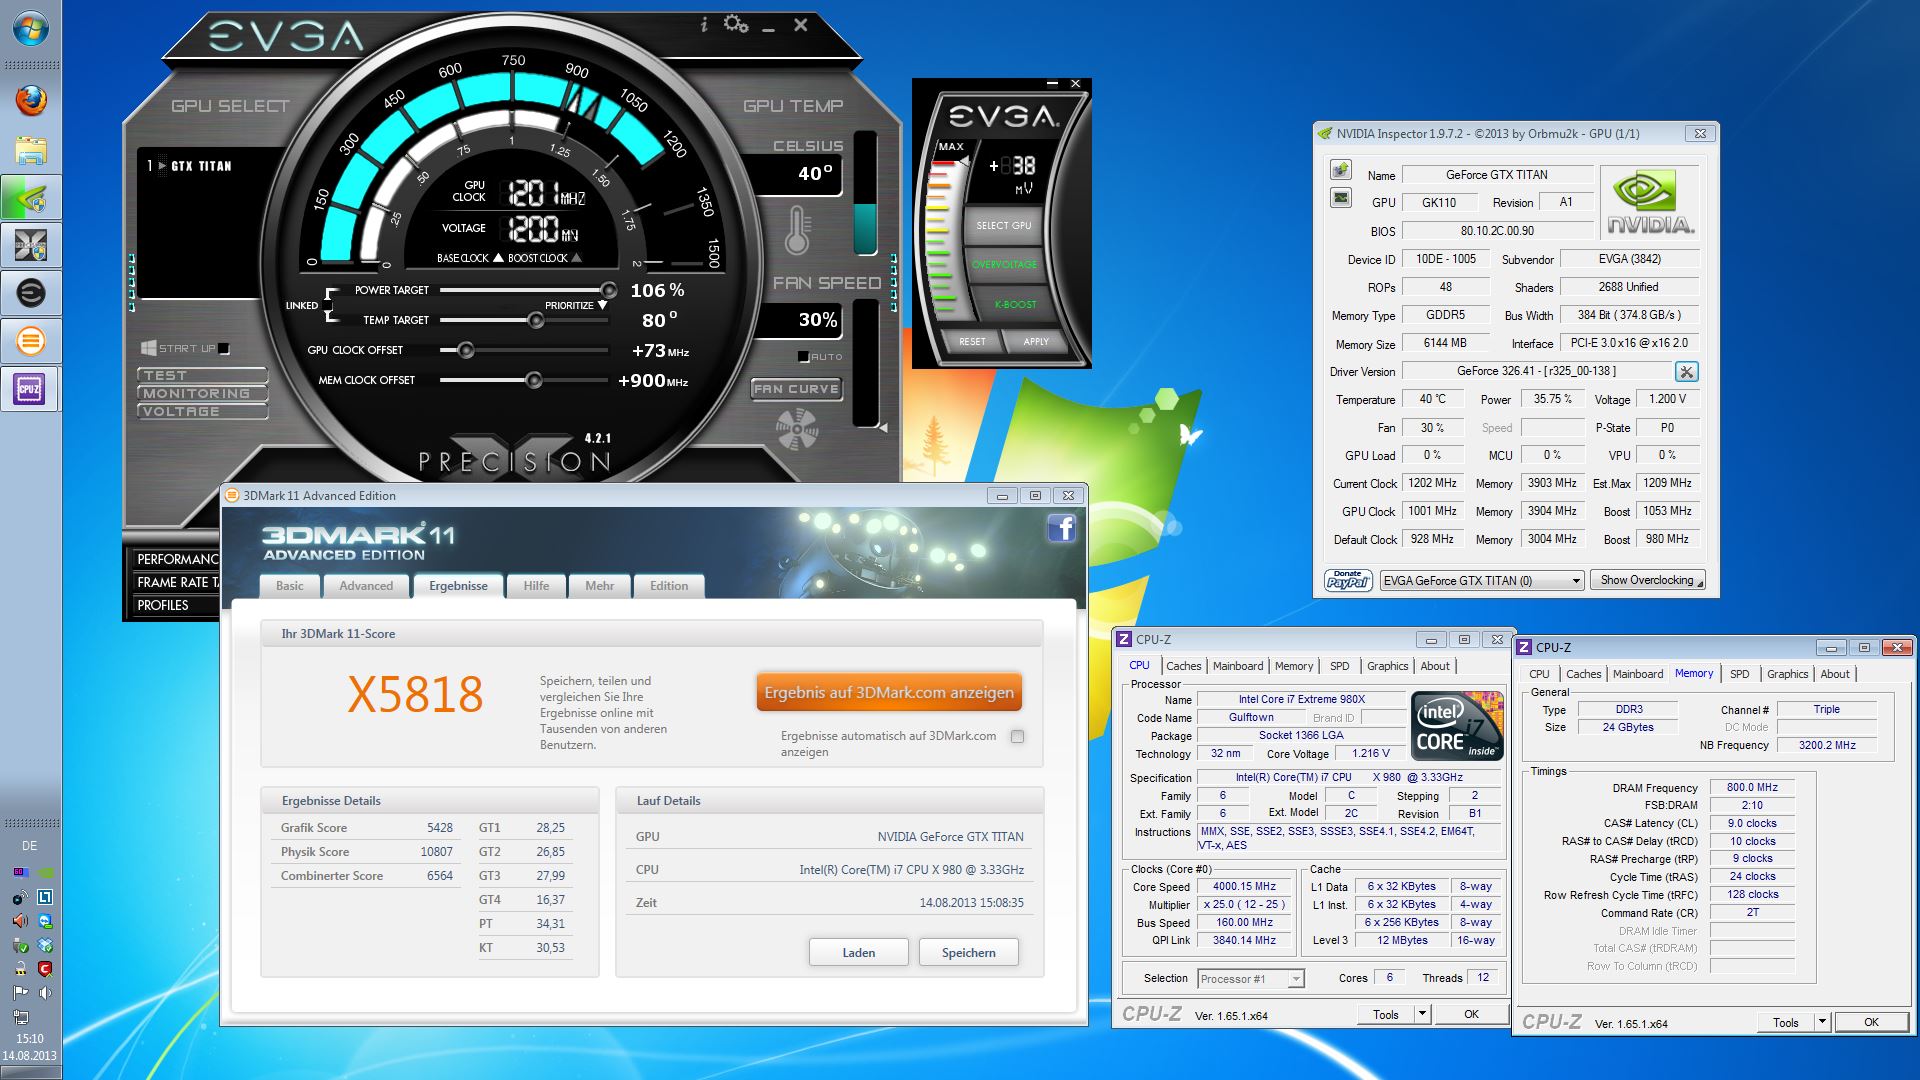Open Windows Explorer from the taskbar
Viewport: 1920px width, 1080px height.
coord(31,150)
